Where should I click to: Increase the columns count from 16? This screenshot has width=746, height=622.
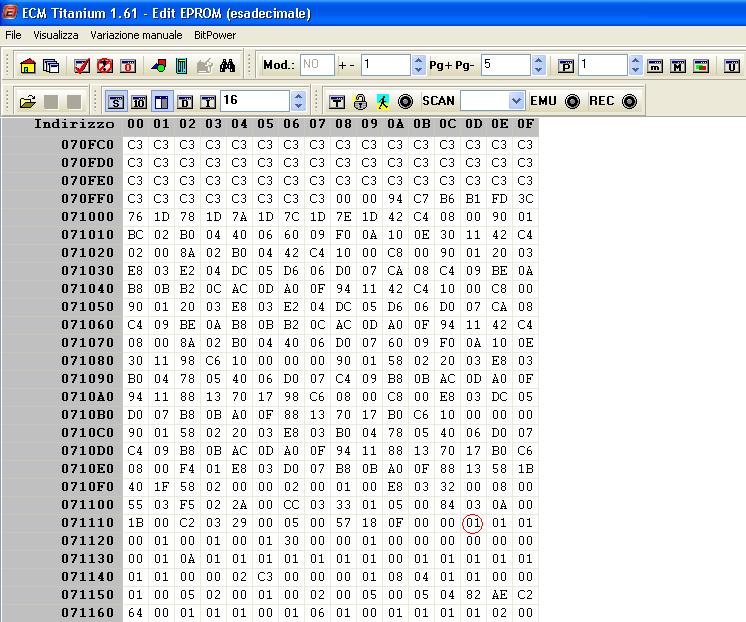click(x=298, y=96)
